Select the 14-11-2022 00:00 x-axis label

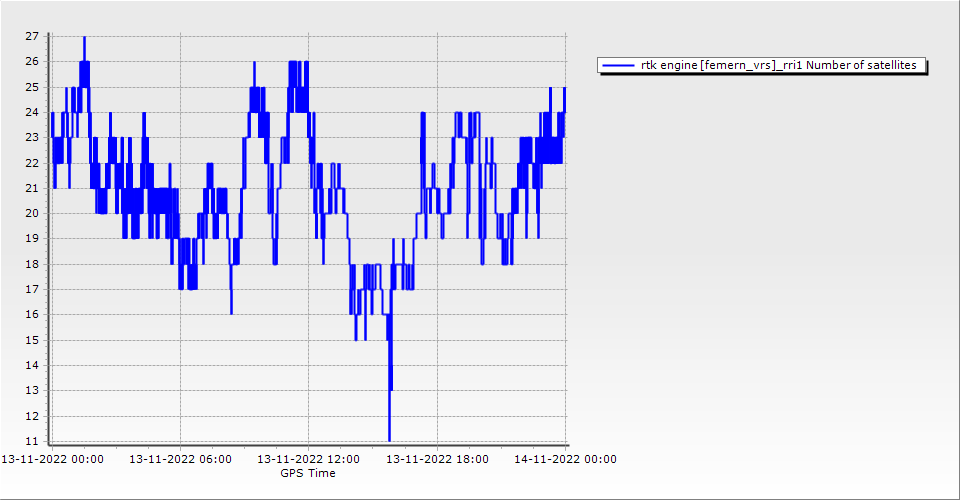pos(565,459)
